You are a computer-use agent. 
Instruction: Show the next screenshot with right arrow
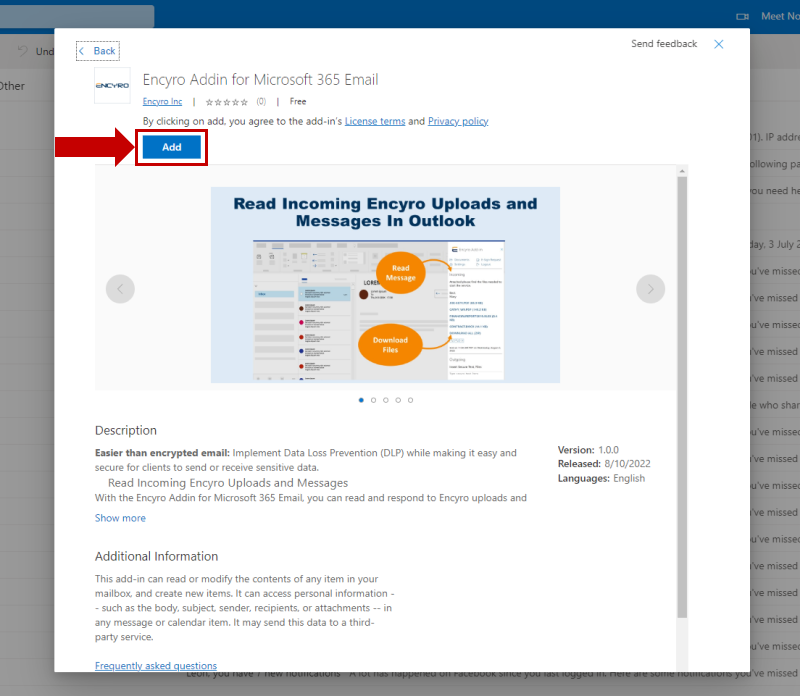point(651,289)
